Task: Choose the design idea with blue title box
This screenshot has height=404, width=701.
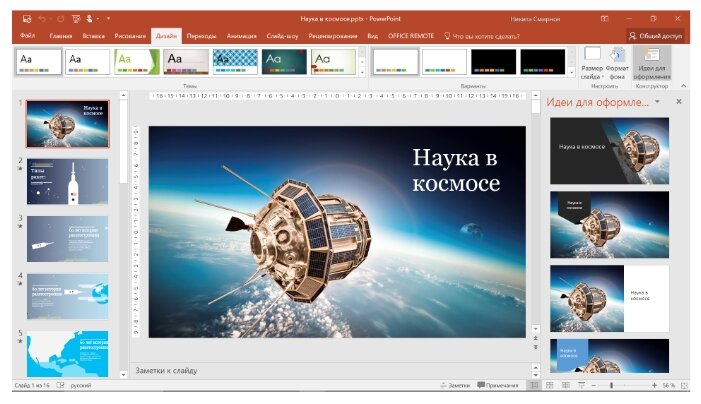Action: pos(609,356)
